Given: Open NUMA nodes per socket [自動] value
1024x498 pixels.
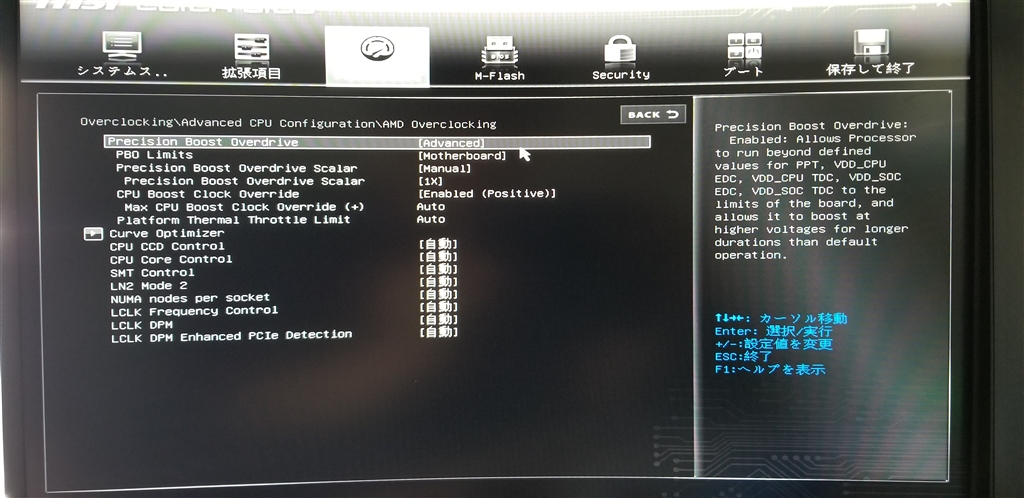Looking at the screenshot, I should click(438, 294).
